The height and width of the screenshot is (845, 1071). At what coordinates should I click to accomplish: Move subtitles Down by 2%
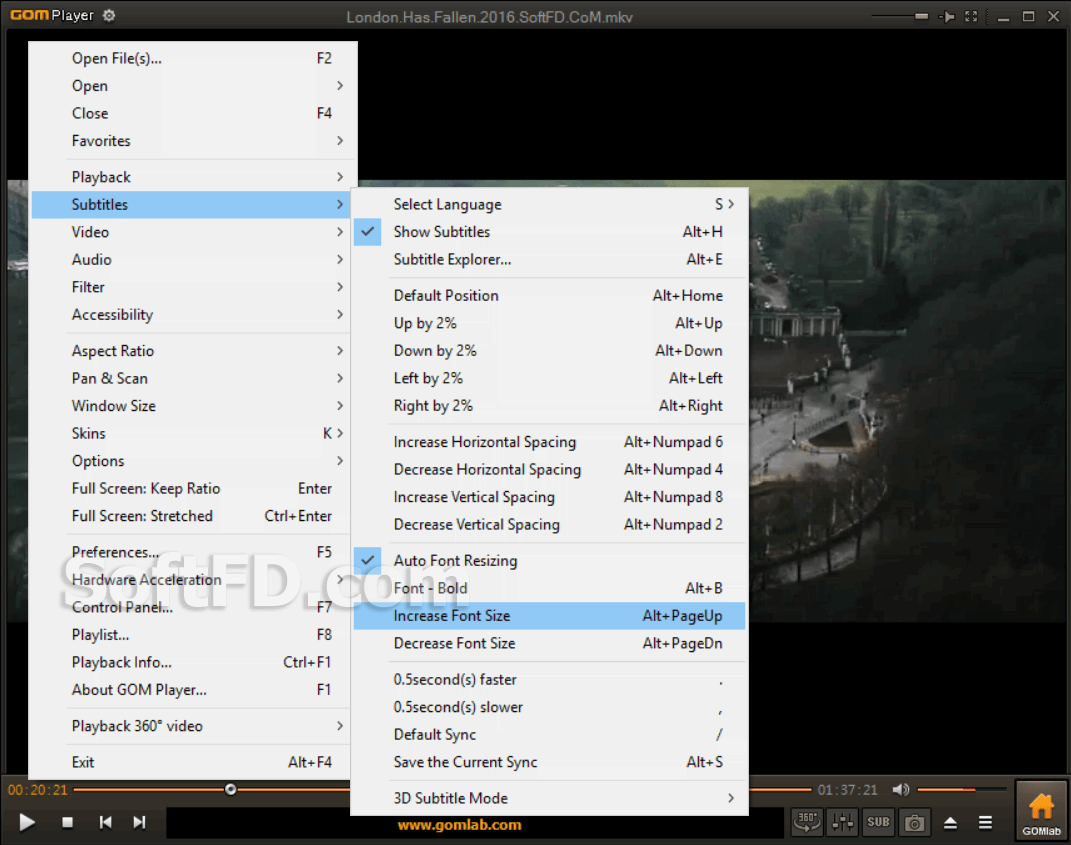coord(549,350)
